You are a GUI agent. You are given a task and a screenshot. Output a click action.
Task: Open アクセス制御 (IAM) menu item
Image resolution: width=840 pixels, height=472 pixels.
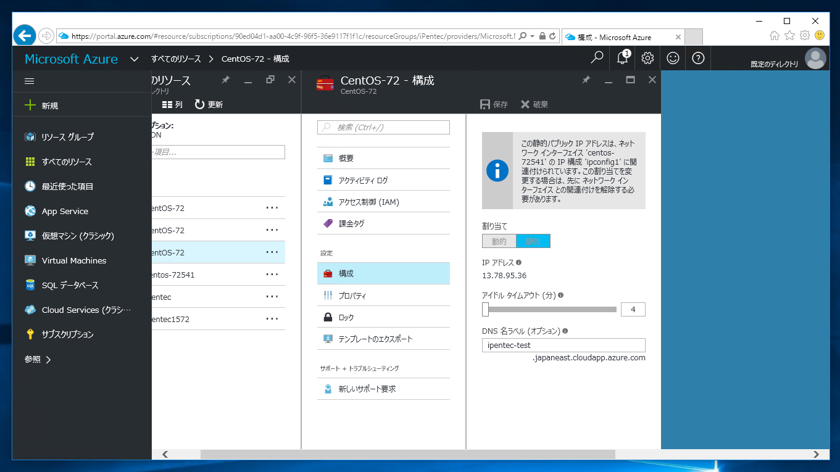pos(384,202)
